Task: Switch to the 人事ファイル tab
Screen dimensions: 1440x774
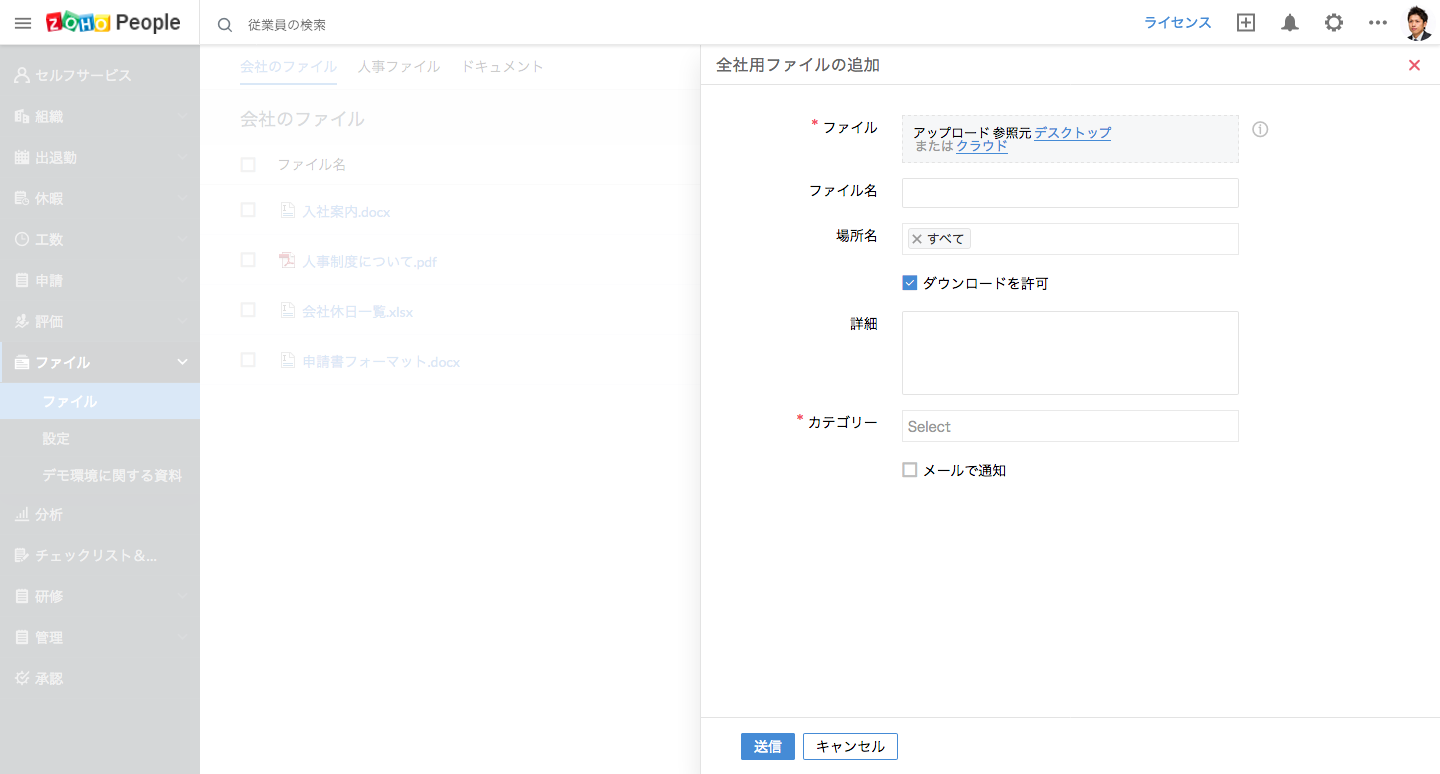Action: coord(398,66)
